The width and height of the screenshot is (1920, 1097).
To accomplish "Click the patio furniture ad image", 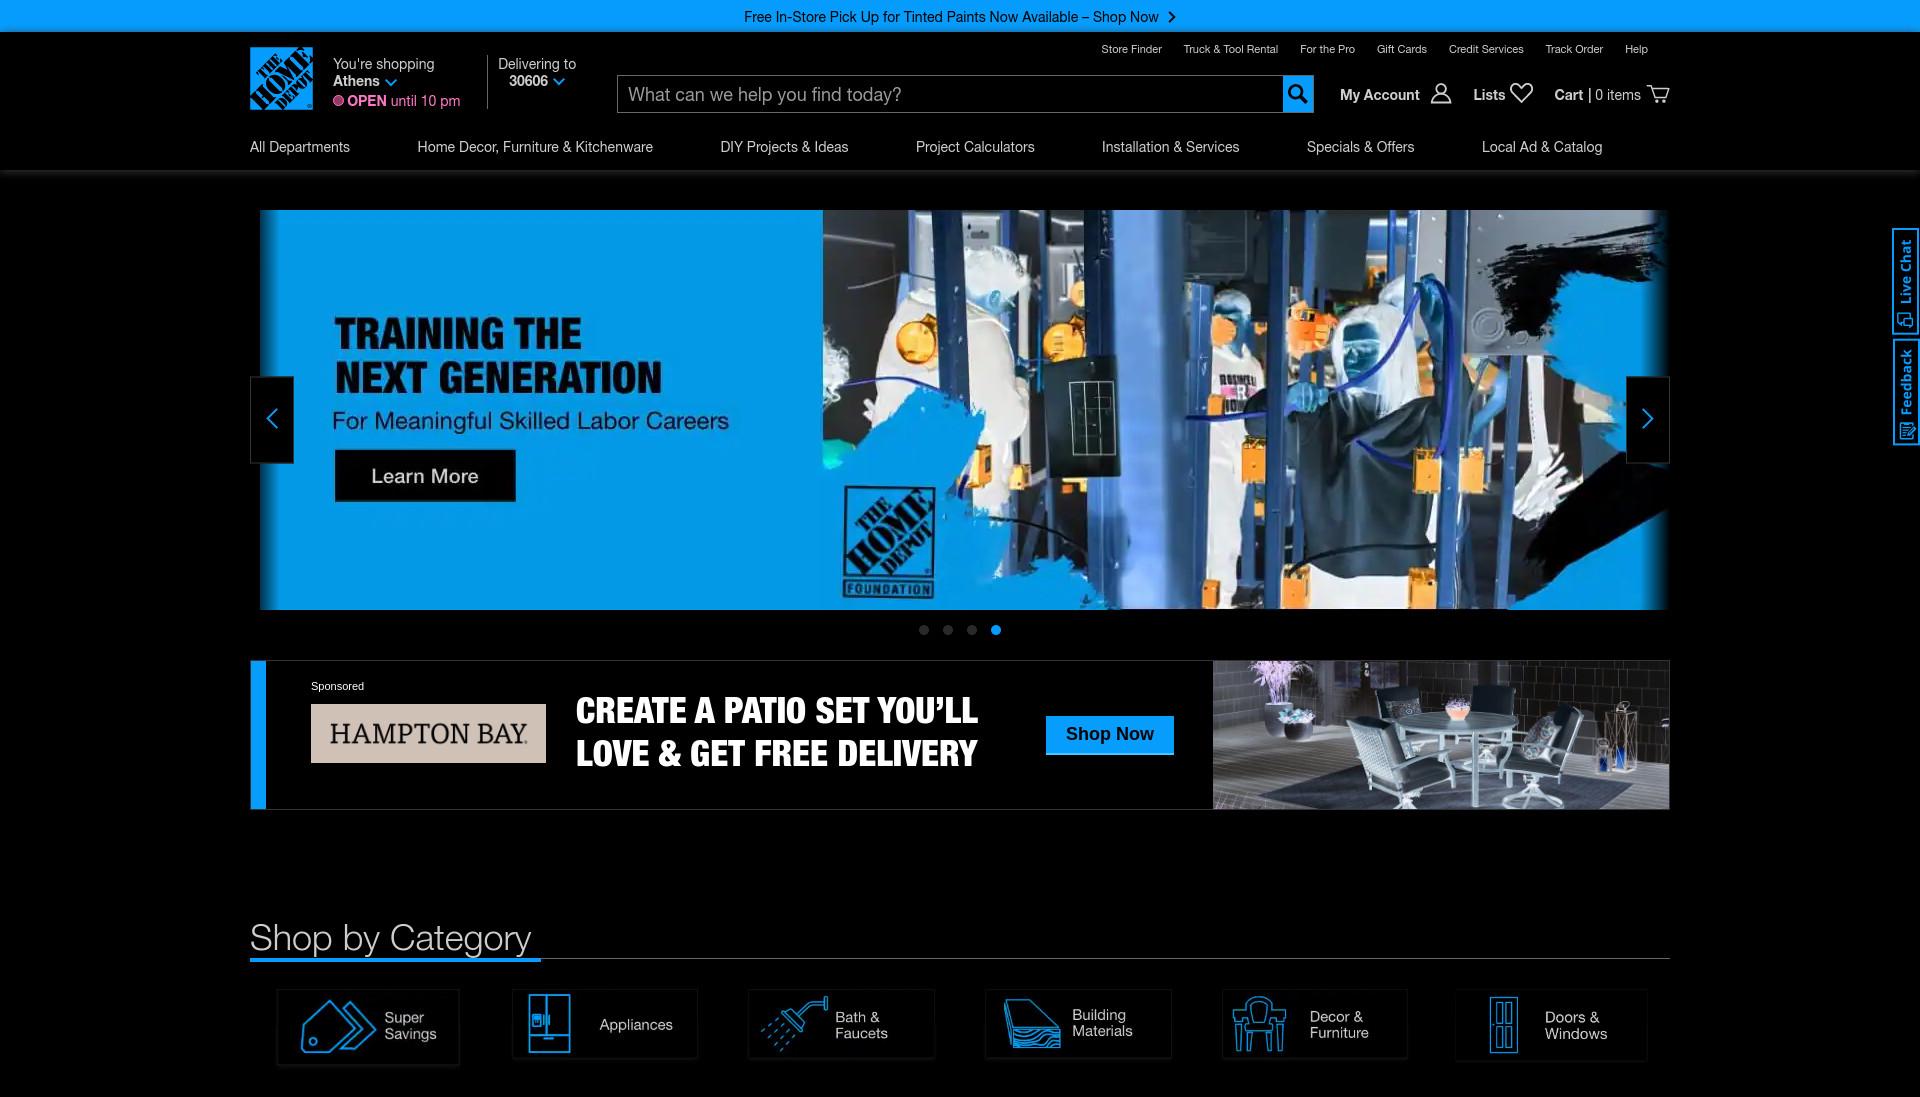I will pyautogui.click(x=1441, y=735).
